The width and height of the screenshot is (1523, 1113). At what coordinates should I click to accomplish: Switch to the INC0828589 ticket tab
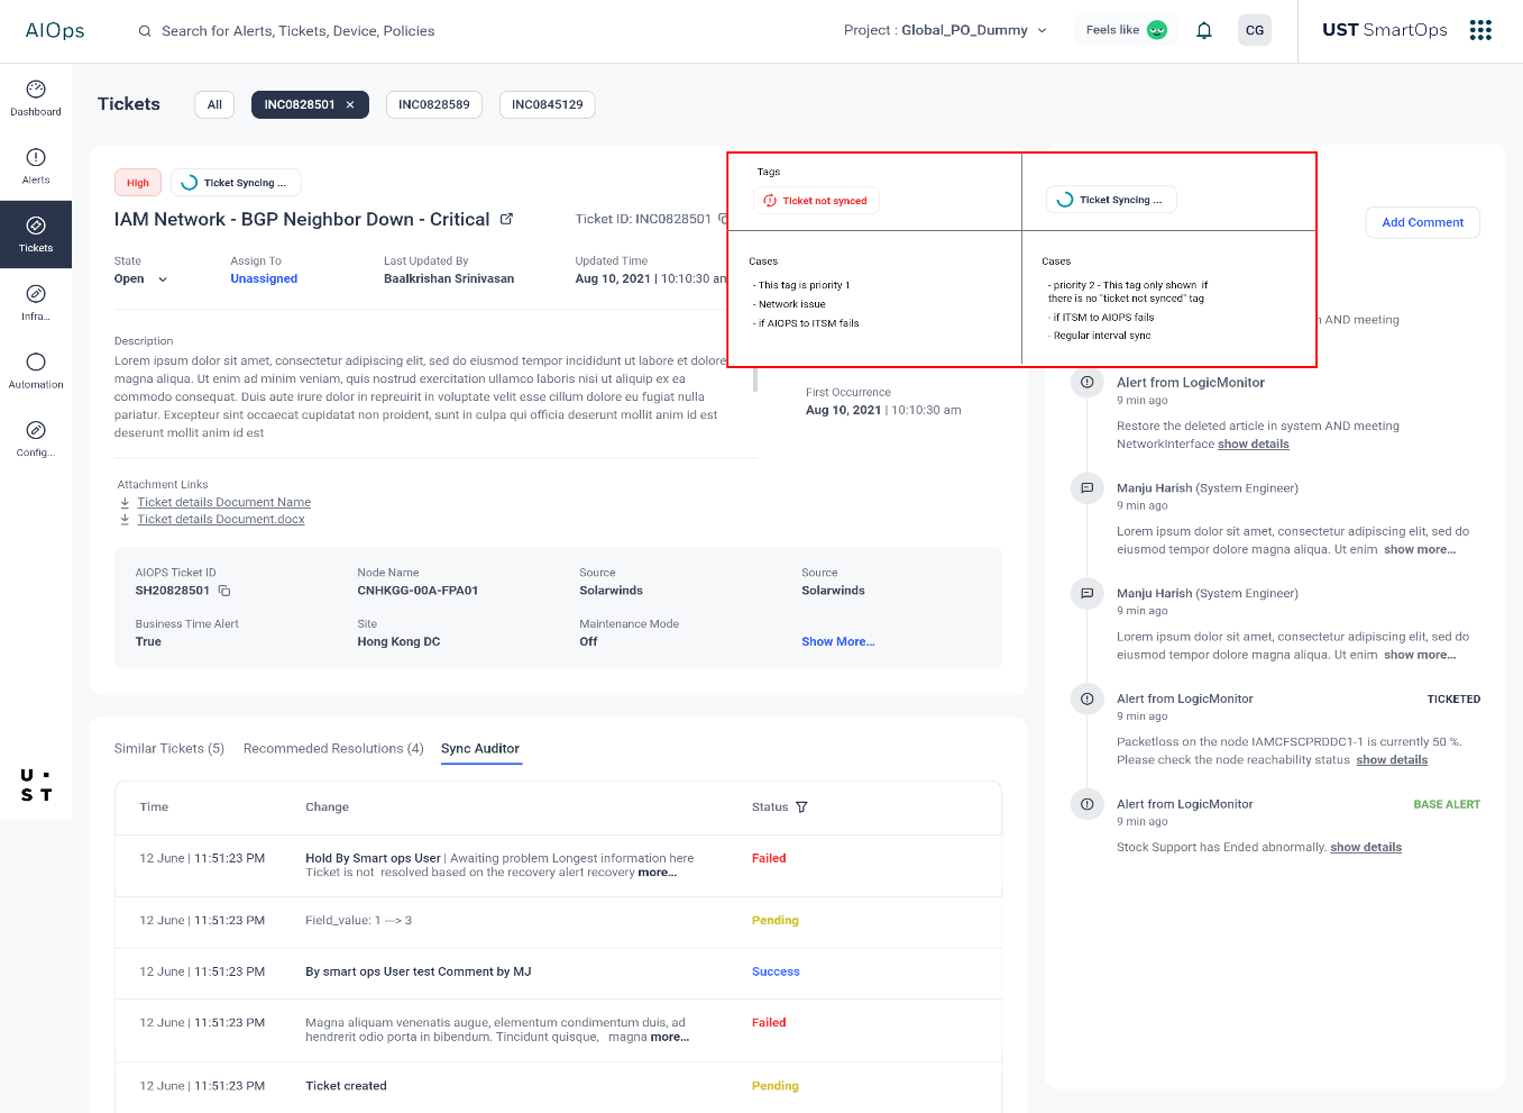click(434, 105)
